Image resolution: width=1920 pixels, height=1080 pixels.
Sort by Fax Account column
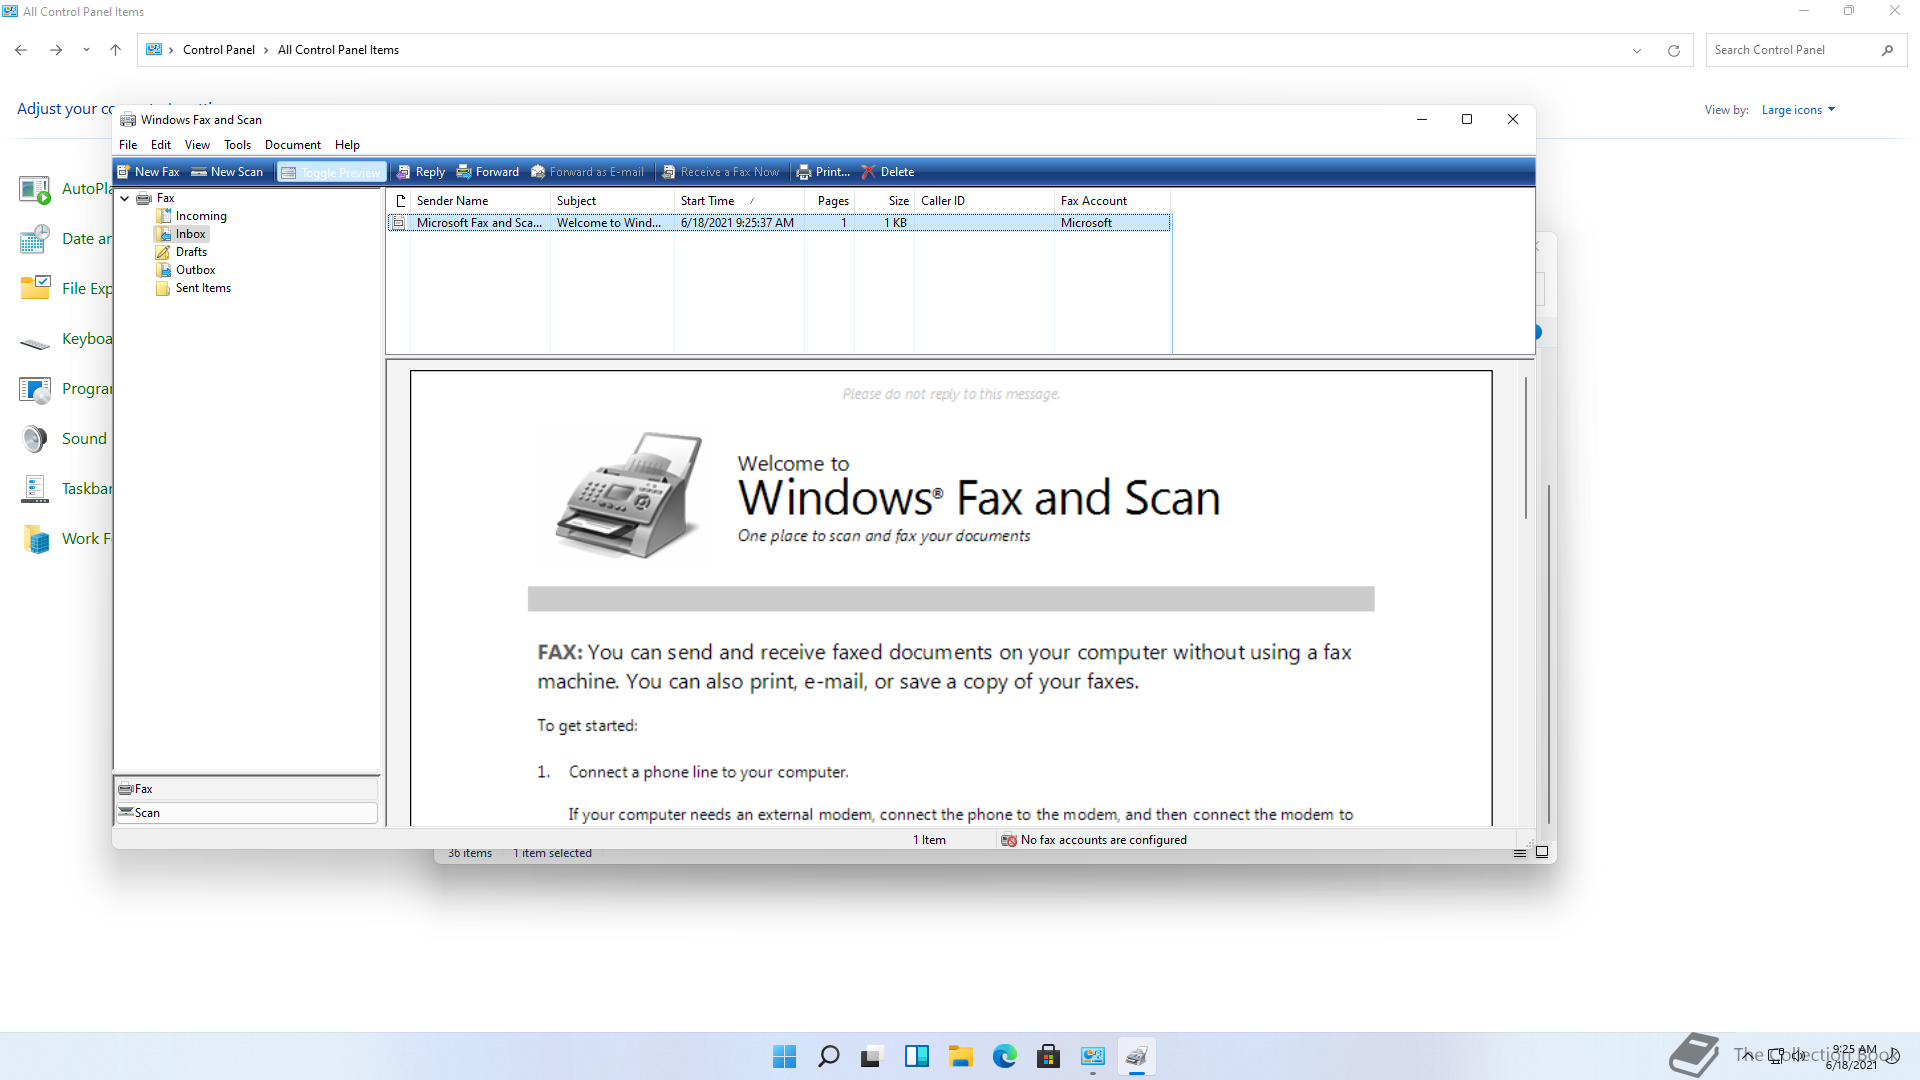point(1112,201)
